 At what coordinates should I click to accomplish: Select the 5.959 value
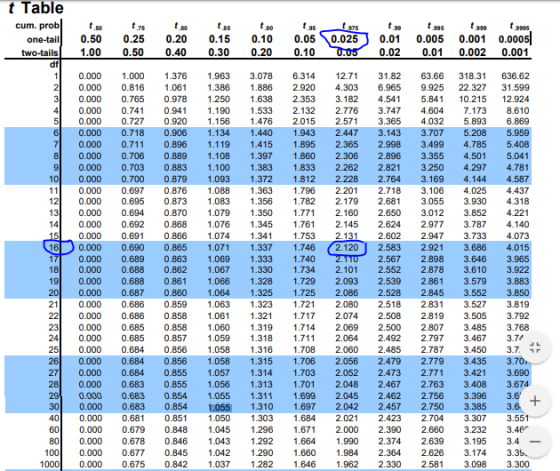click(518, 133)
